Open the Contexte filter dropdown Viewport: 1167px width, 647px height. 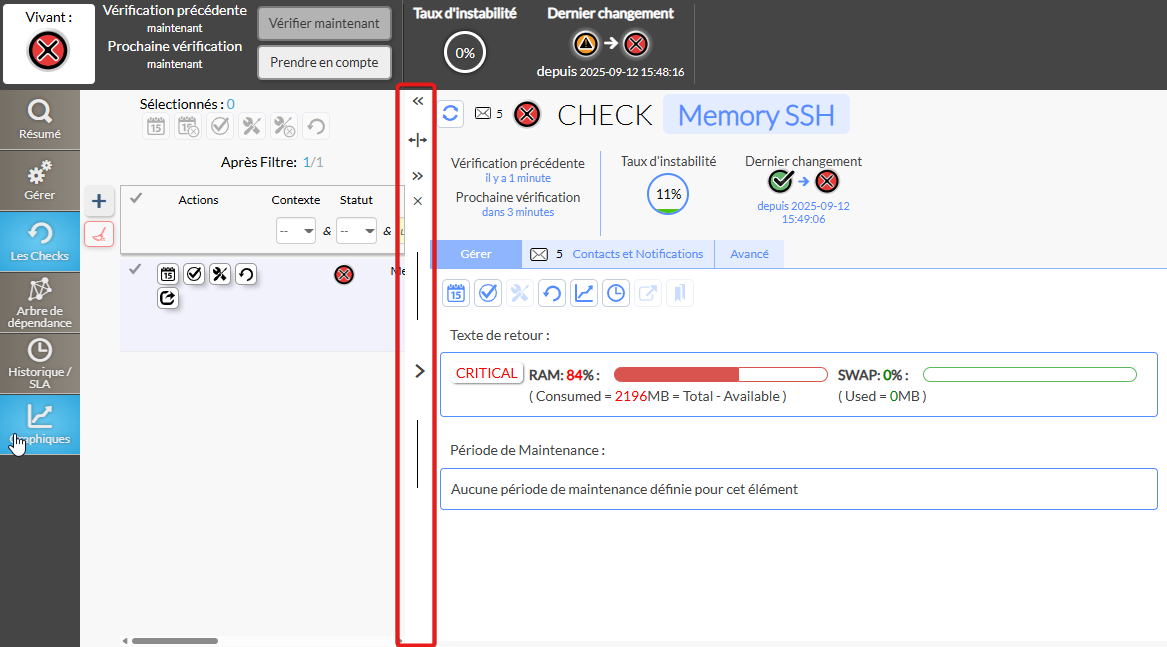point(296,230)
